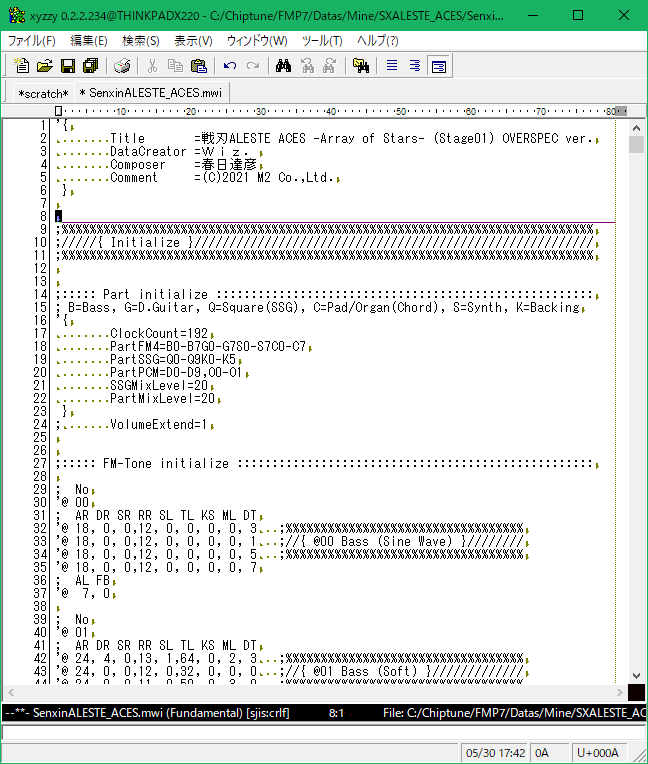Select the wrap at column icon
The height and width of the screenshot is (764, 648).
tap(415, 66)
